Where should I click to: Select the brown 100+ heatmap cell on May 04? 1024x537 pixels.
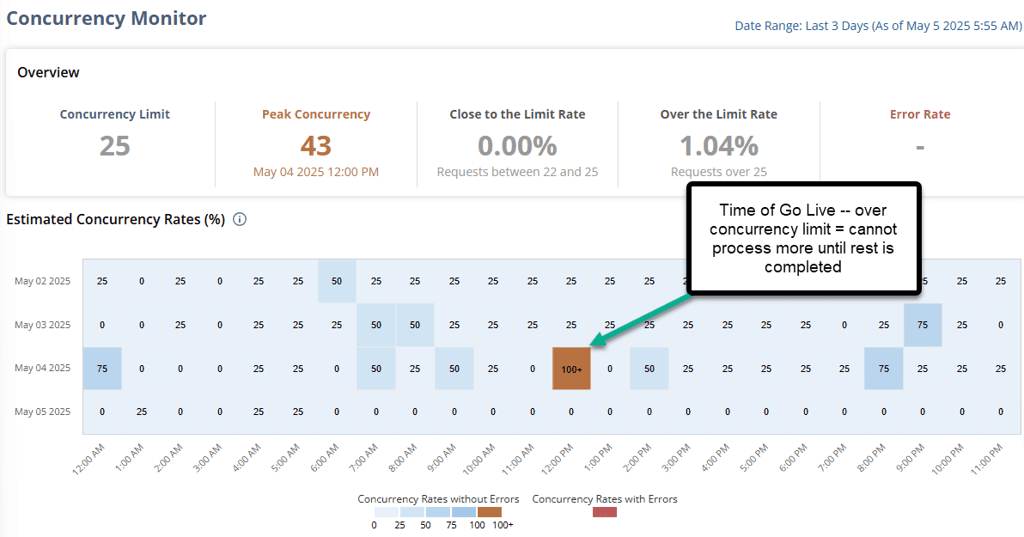pyautogui.click(x=571, y=368)
